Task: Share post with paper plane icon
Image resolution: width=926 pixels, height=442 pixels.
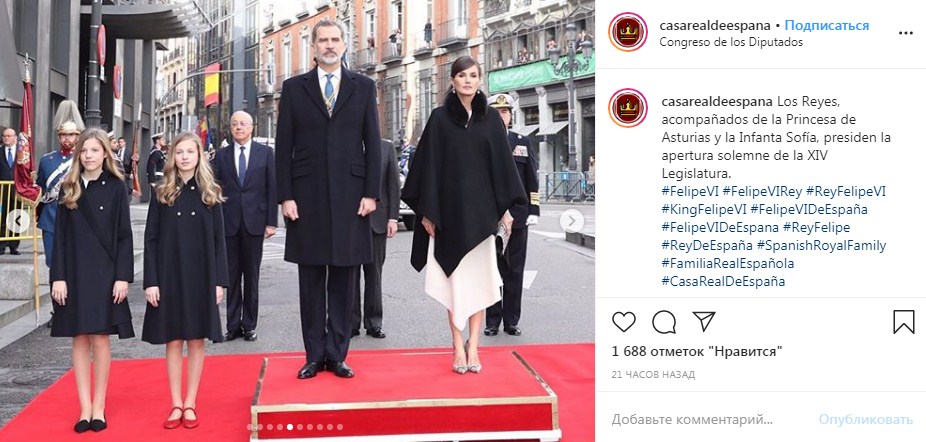Action: 704,321
